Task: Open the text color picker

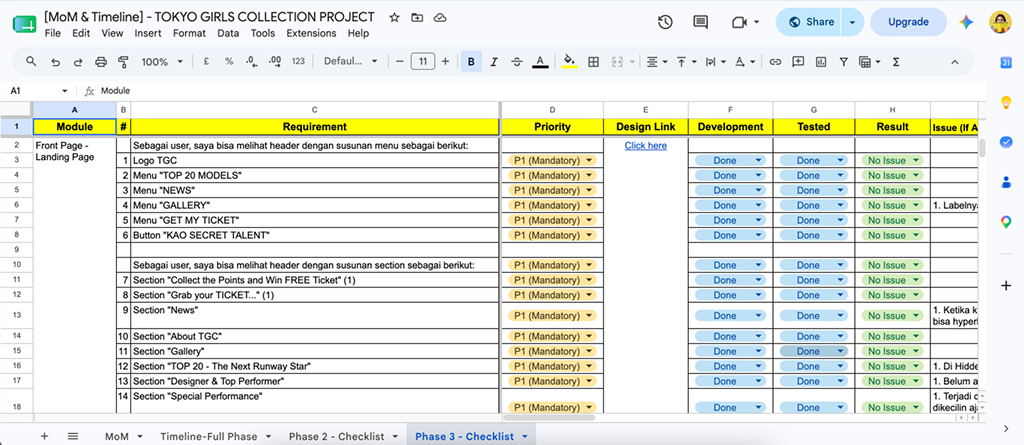Action: pos(539,61)
